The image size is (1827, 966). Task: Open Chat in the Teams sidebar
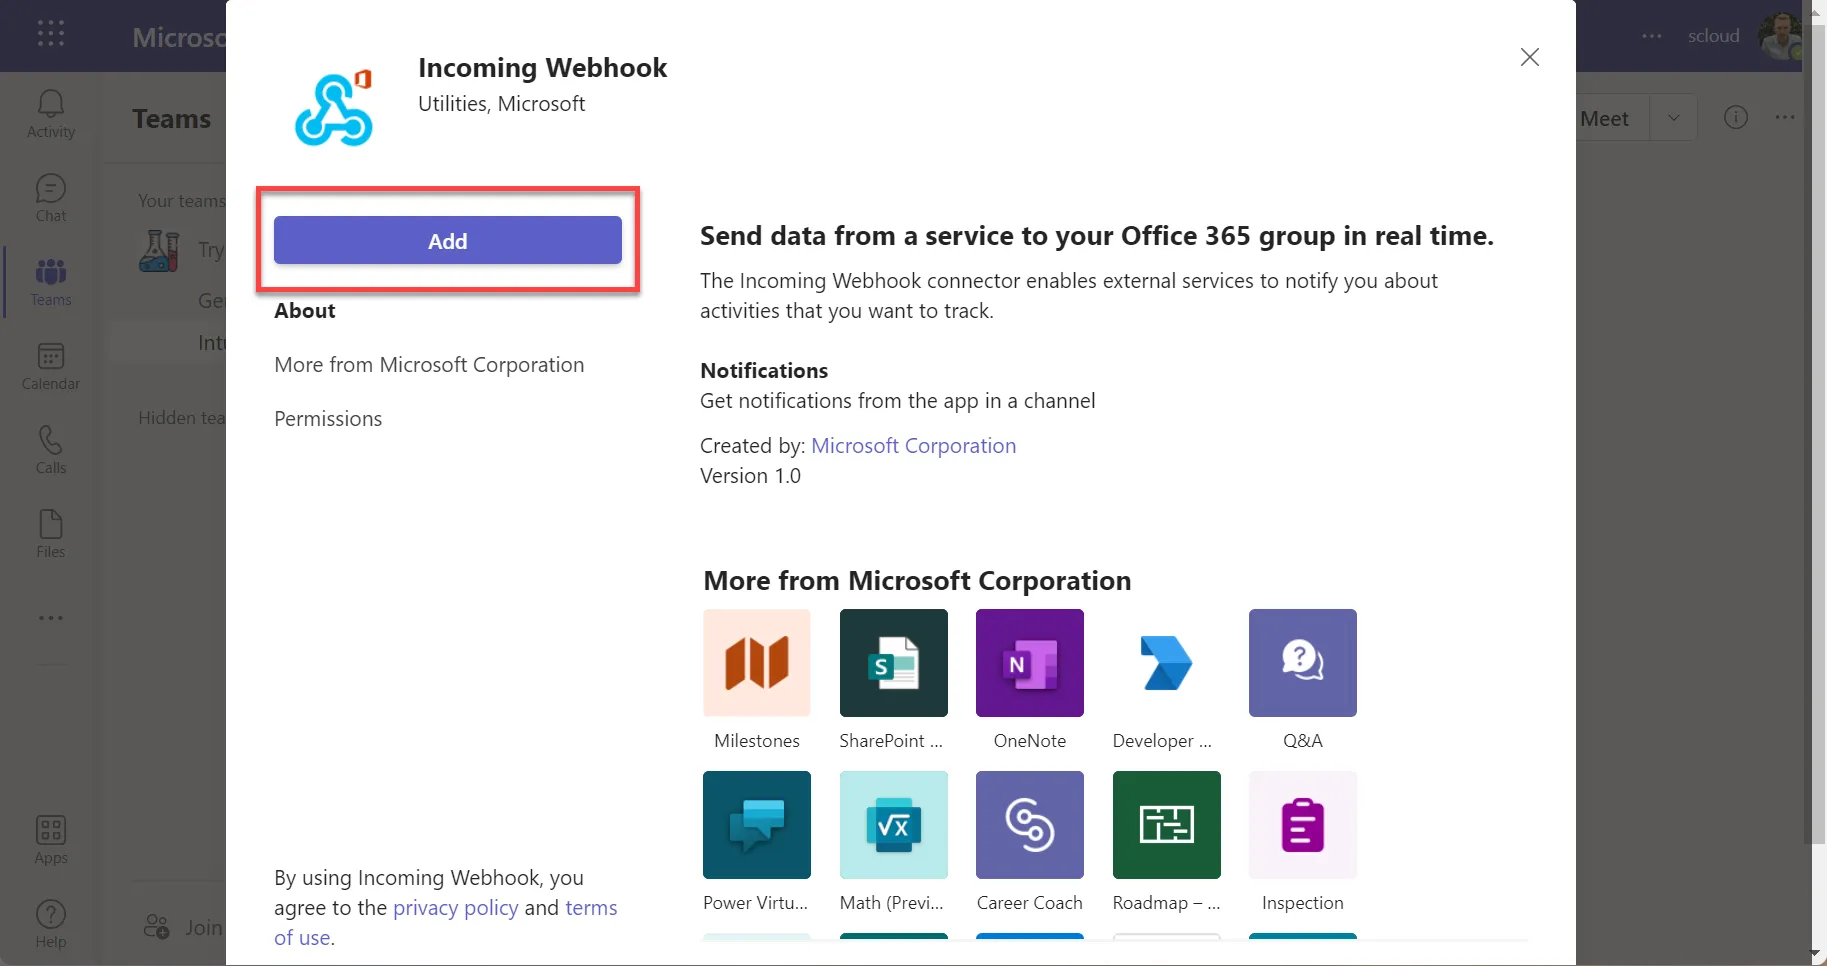point(51,198)
